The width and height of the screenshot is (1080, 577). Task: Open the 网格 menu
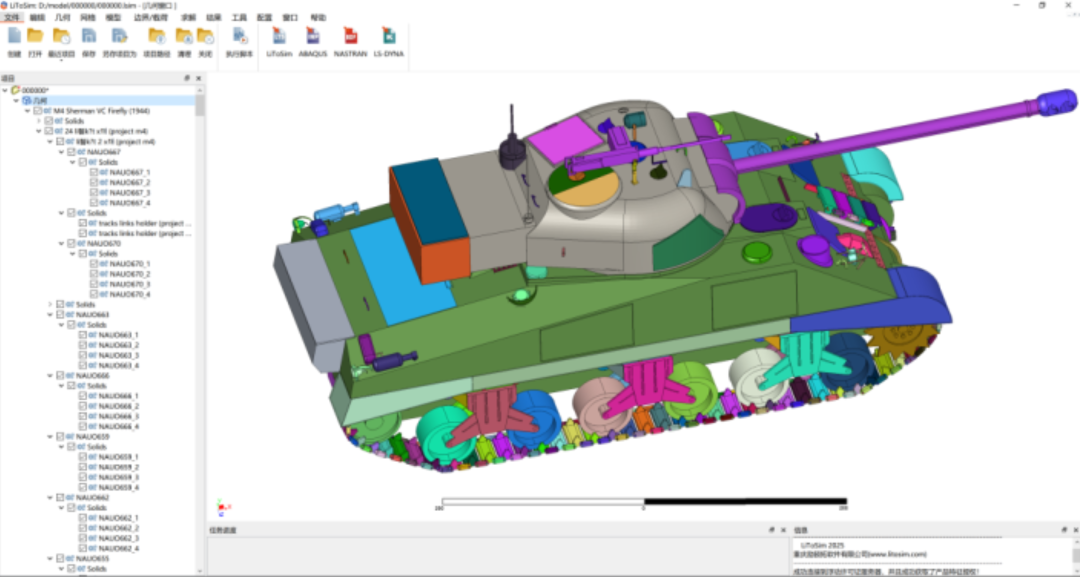(88, 17)
